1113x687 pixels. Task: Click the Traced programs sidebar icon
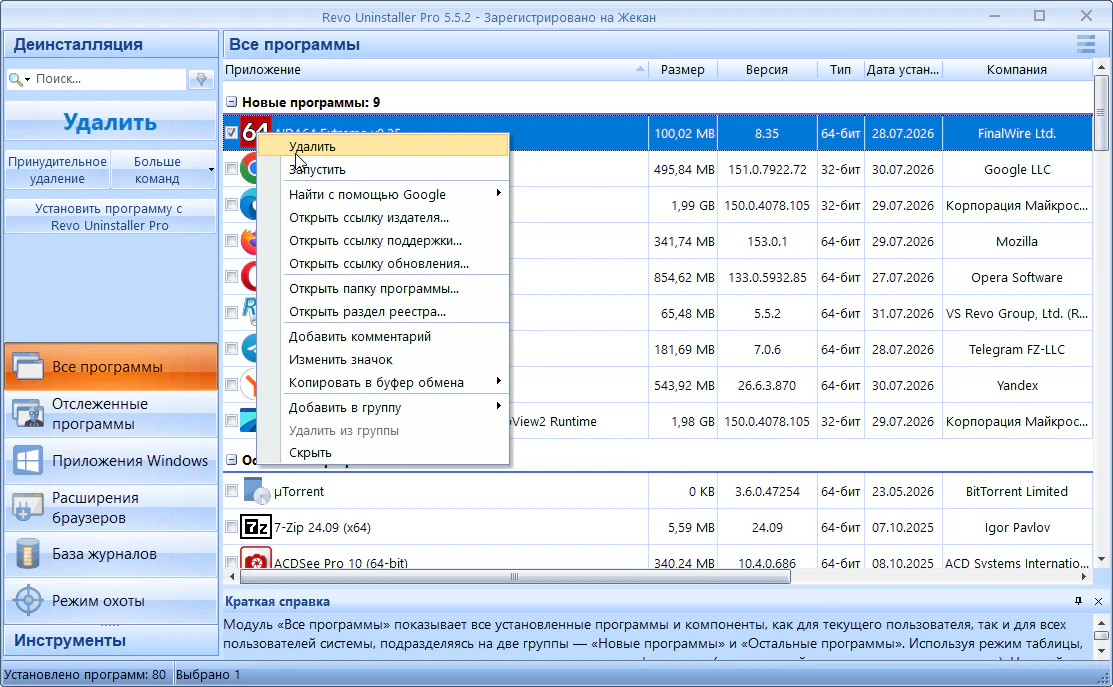tap(28, 414)
